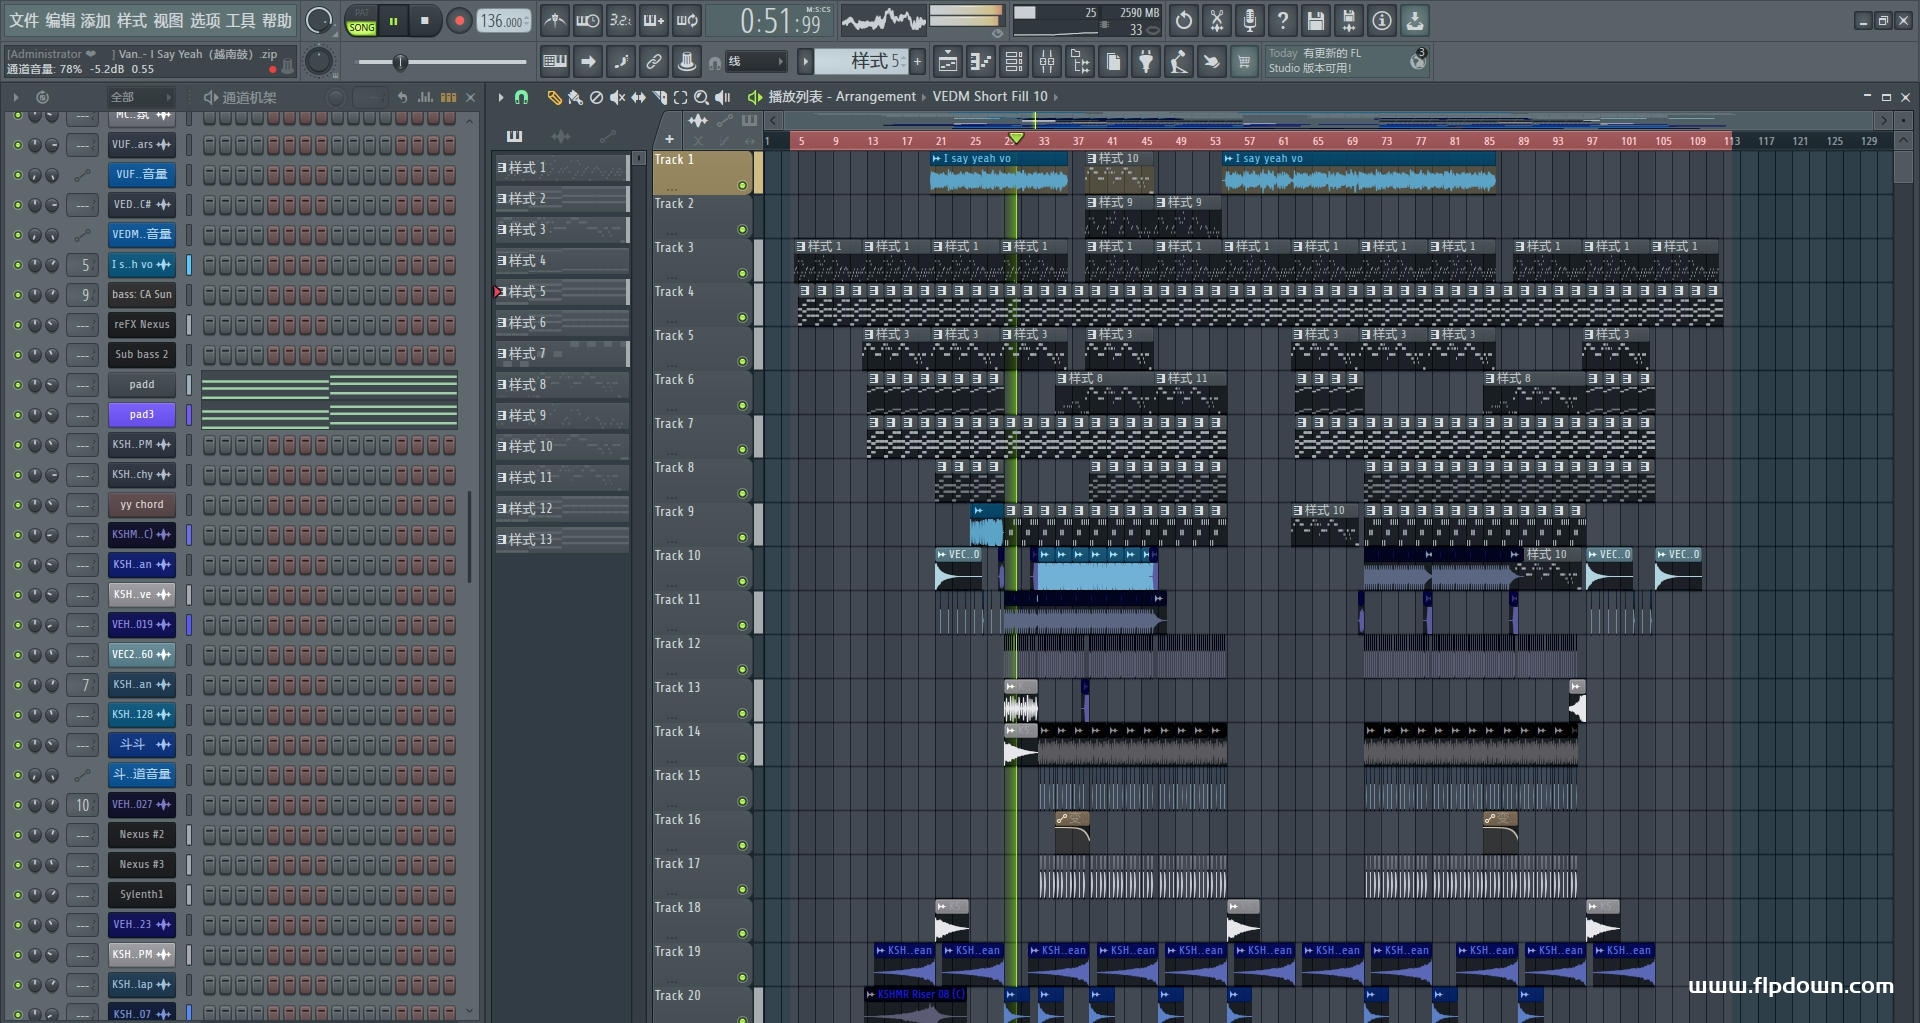Click the save project floppy icon
This screenshot has width=1920, height=1023.
[x=1316, y=21]
